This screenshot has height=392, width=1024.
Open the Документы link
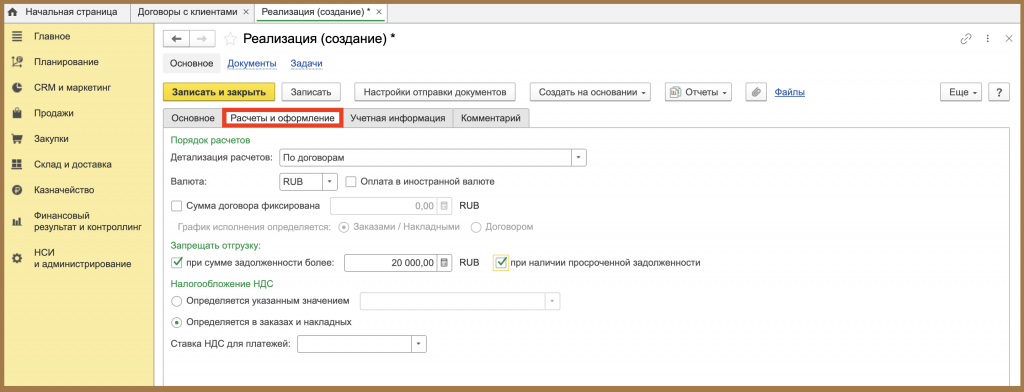pos(252,63)
